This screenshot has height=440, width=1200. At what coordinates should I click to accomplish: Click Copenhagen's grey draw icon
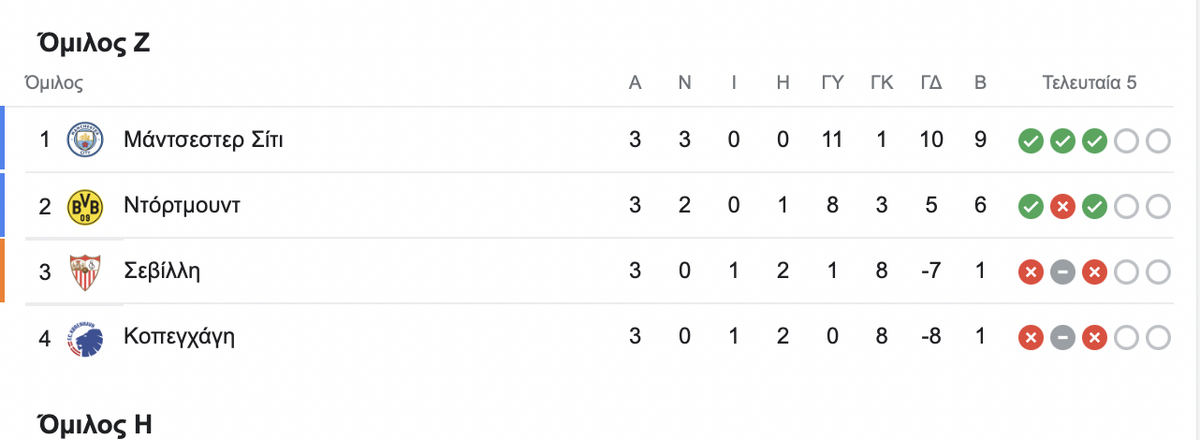pos(1063,339)
